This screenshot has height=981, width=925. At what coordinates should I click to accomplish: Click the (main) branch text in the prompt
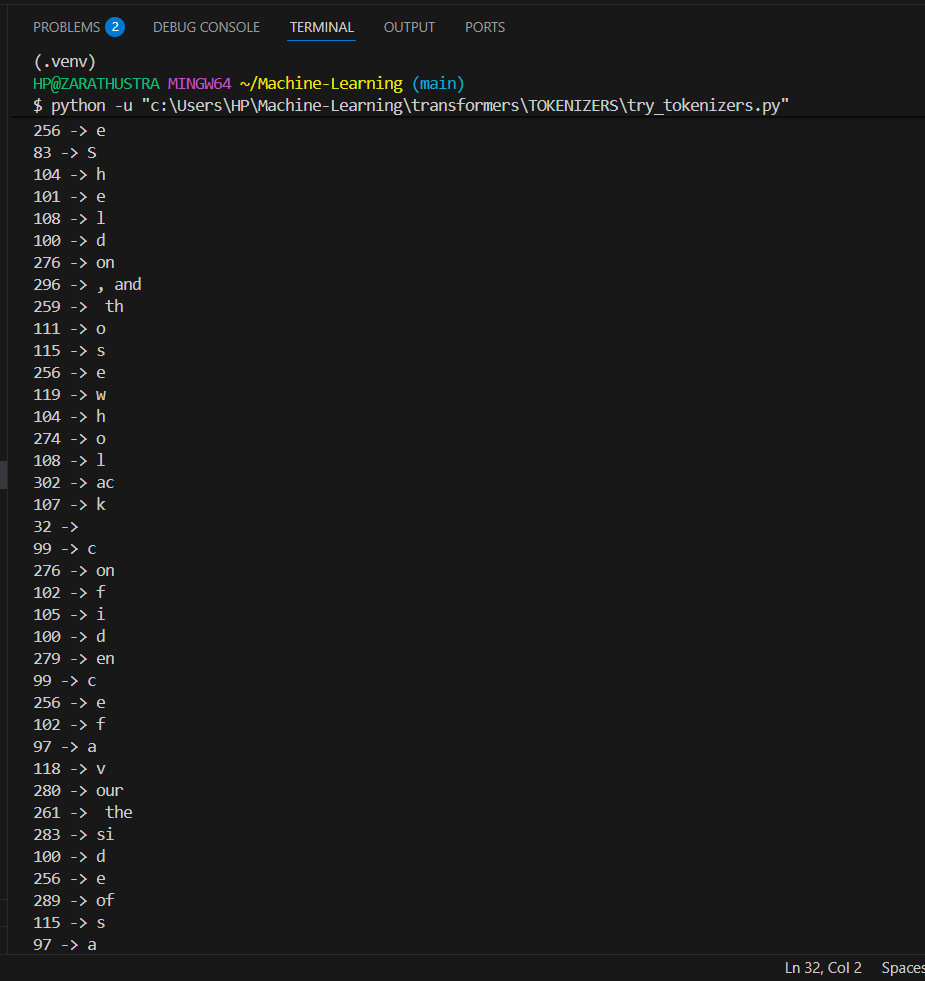point(438,83)
